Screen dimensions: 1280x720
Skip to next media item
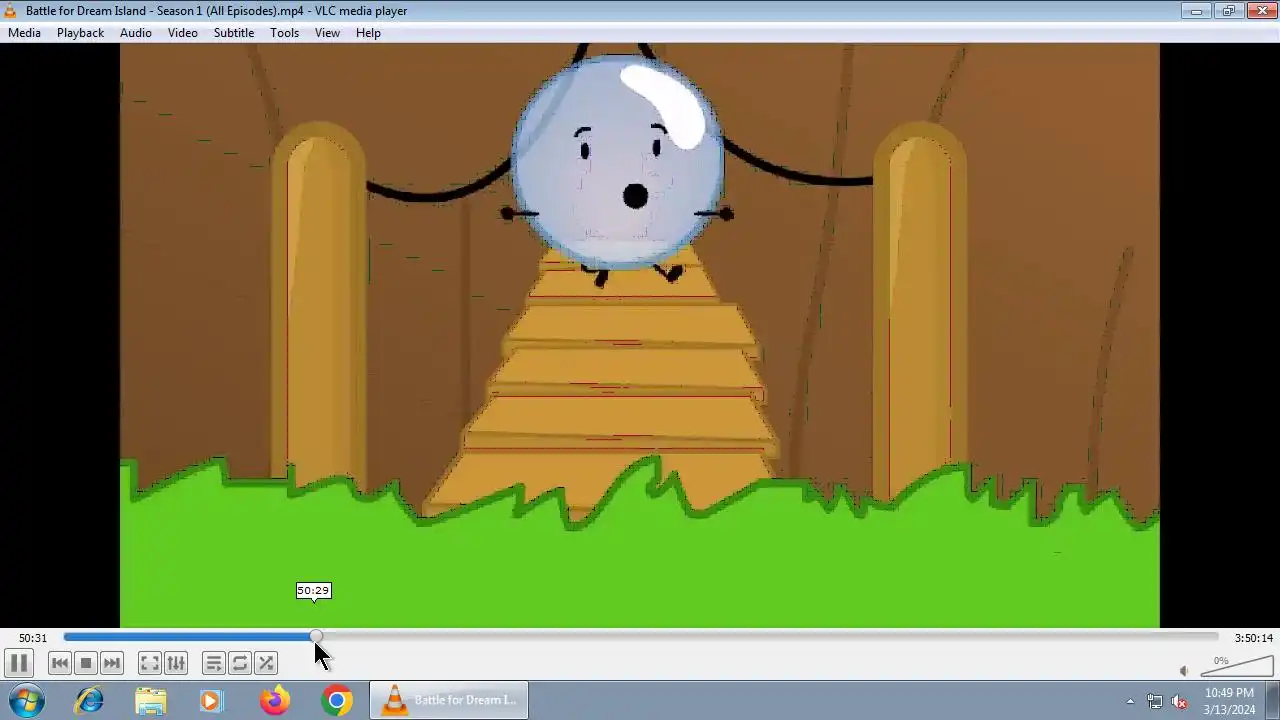pos(112,663)
